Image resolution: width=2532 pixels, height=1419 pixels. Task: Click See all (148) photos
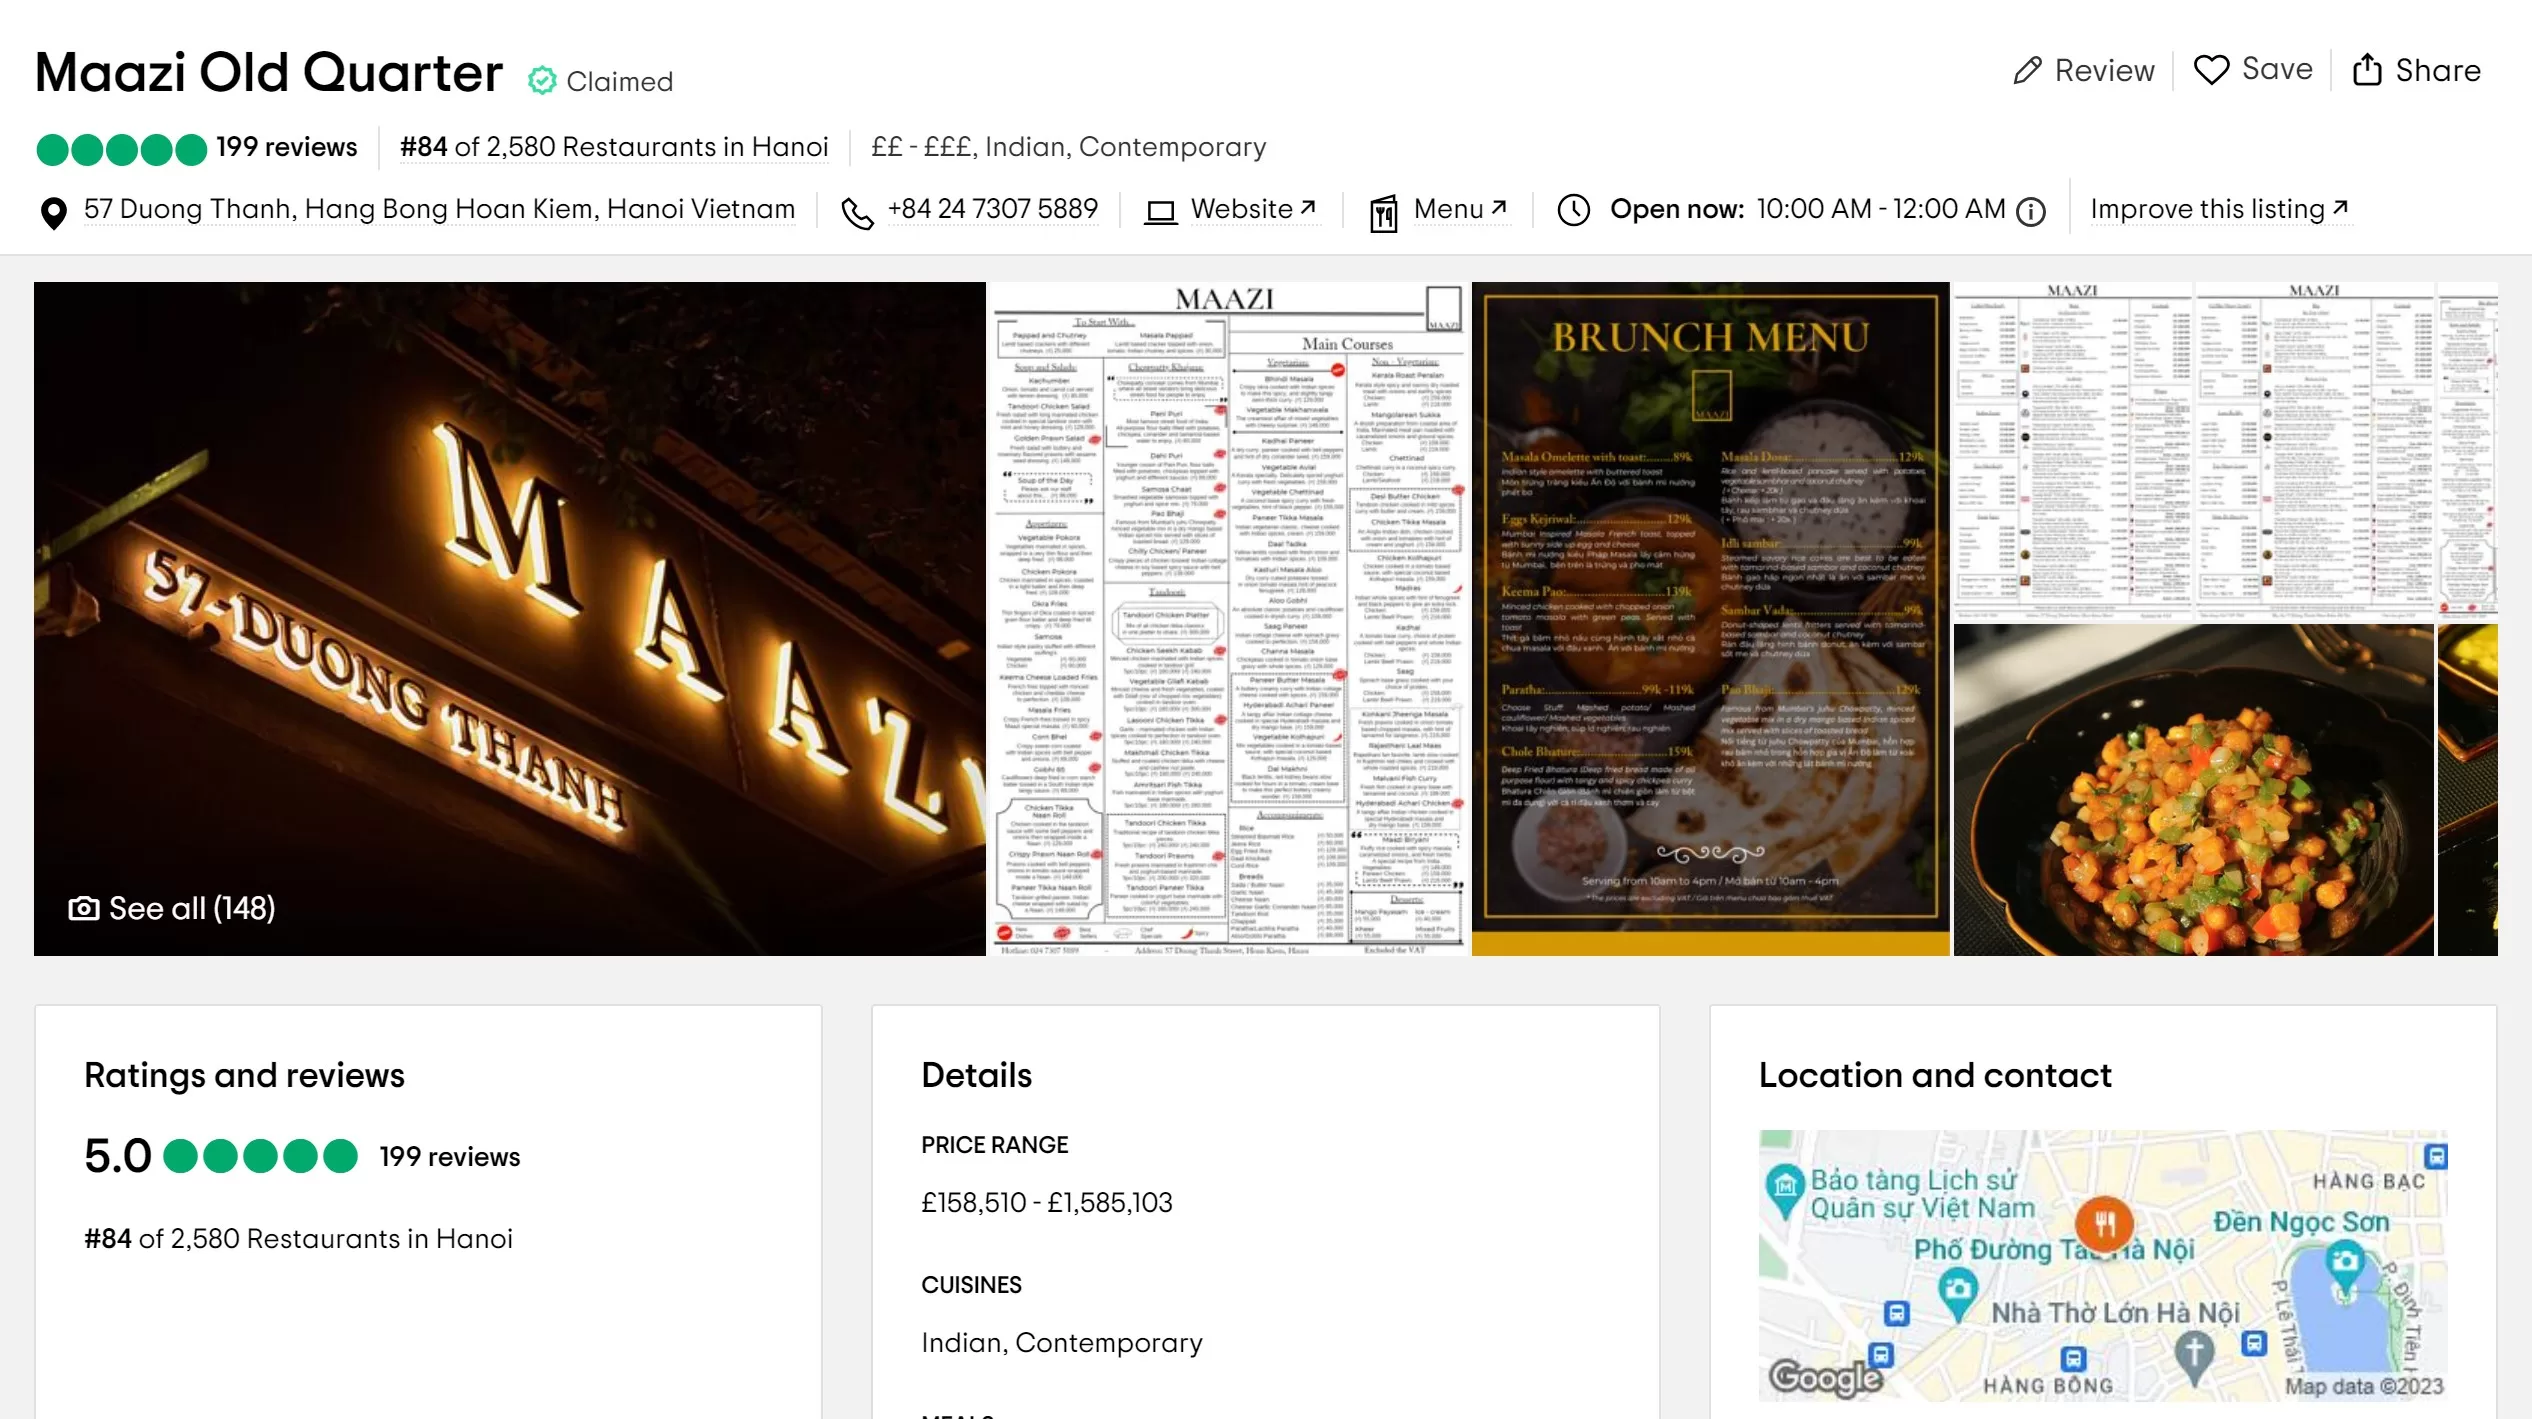pos(172,908)
